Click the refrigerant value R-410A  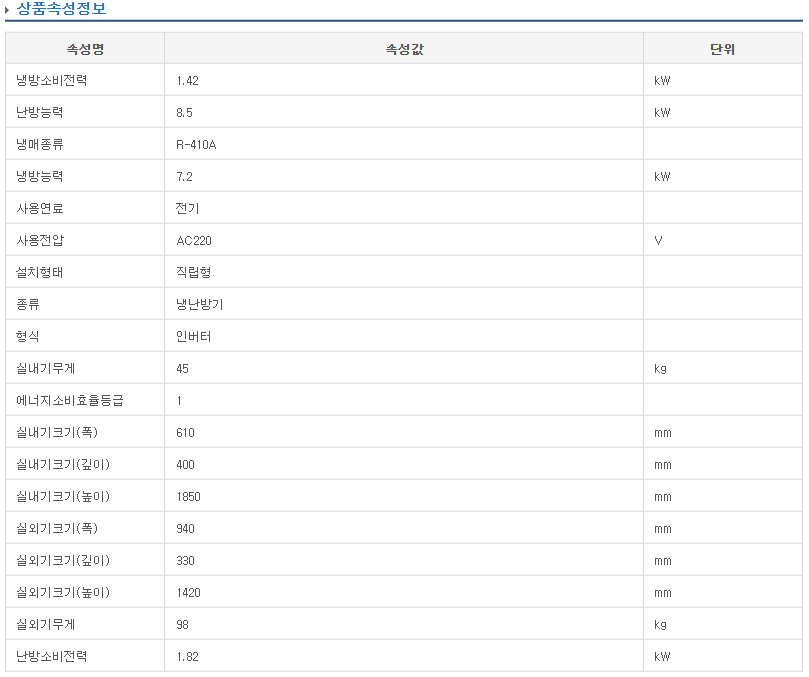click(x=196, y=144)
